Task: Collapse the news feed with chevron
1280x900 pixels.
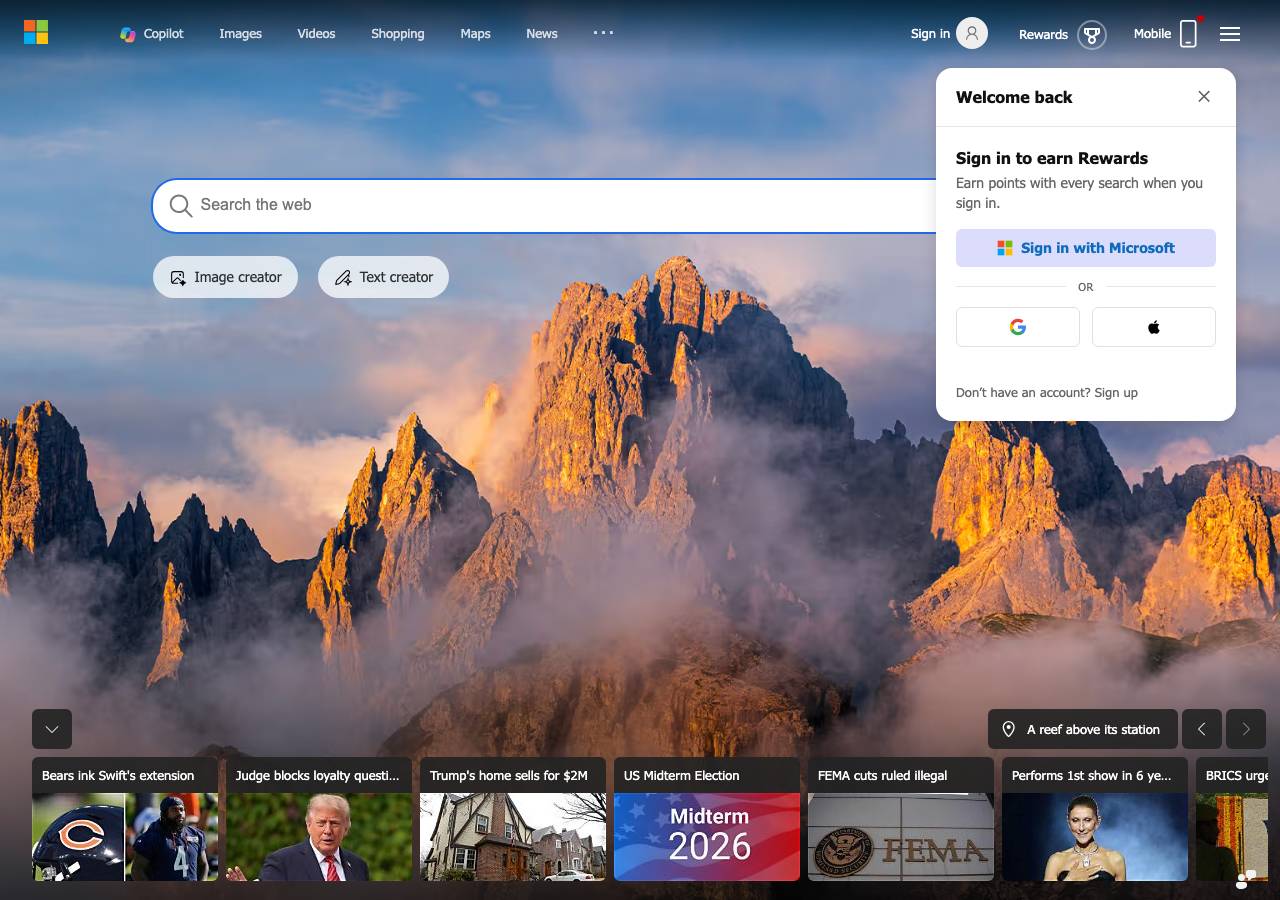Action: tap(52, 729)
